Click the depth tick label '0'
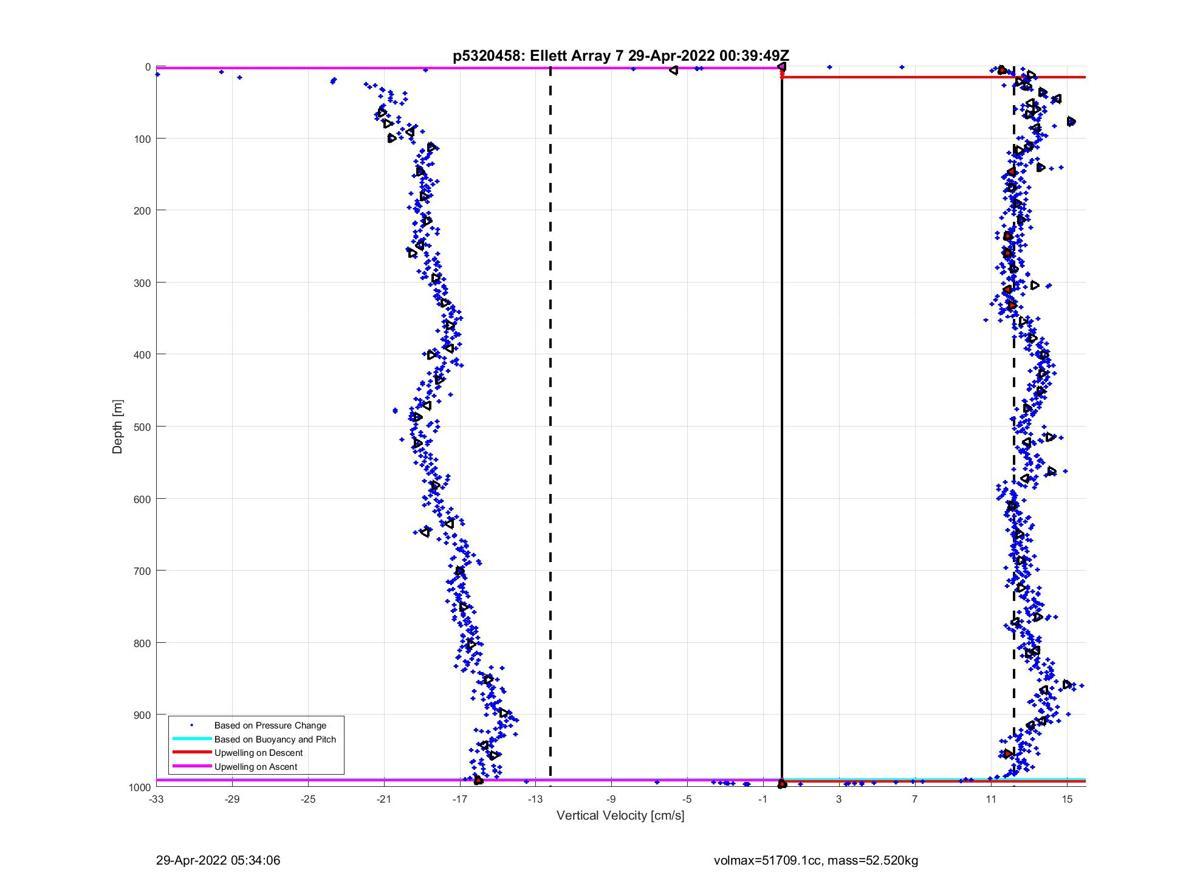Screen dimensions: 1200x885 click(x=148, y=67)
